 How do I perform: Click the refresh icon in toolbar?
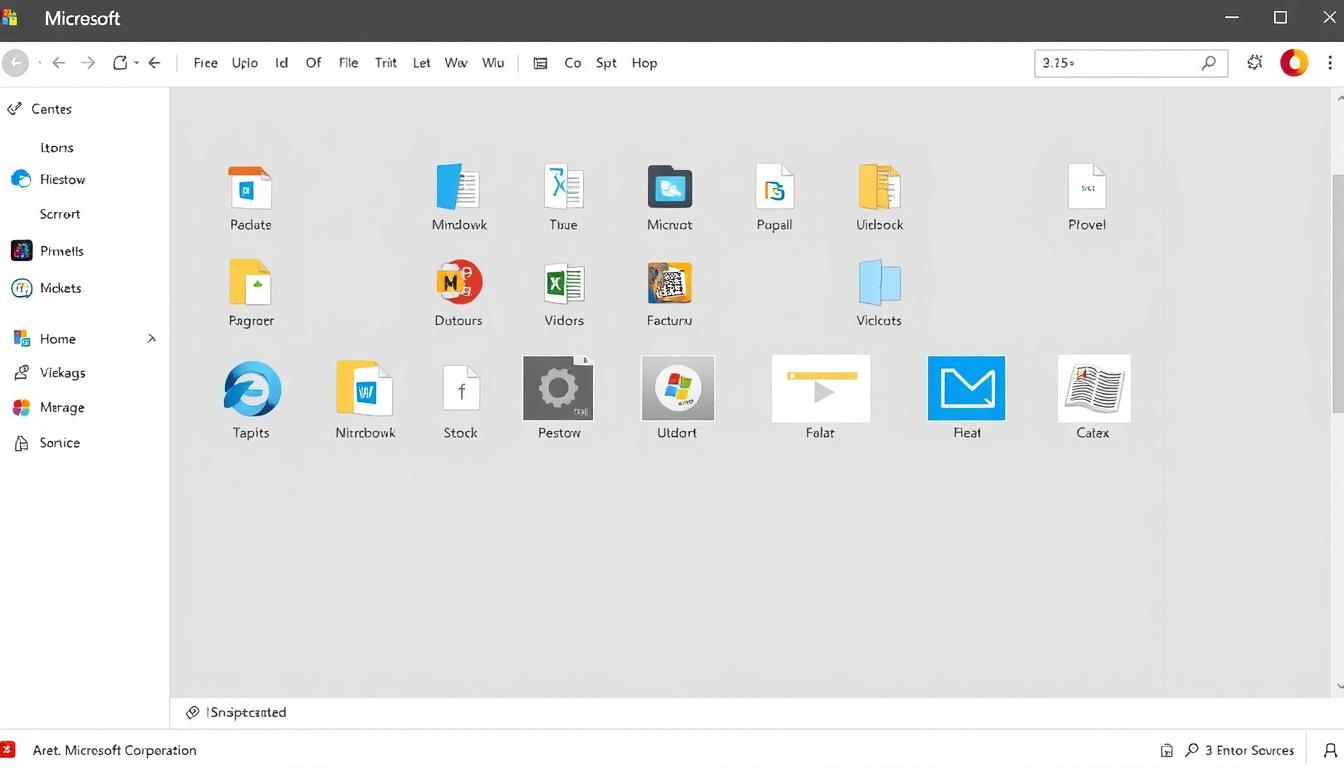(120, 63)
